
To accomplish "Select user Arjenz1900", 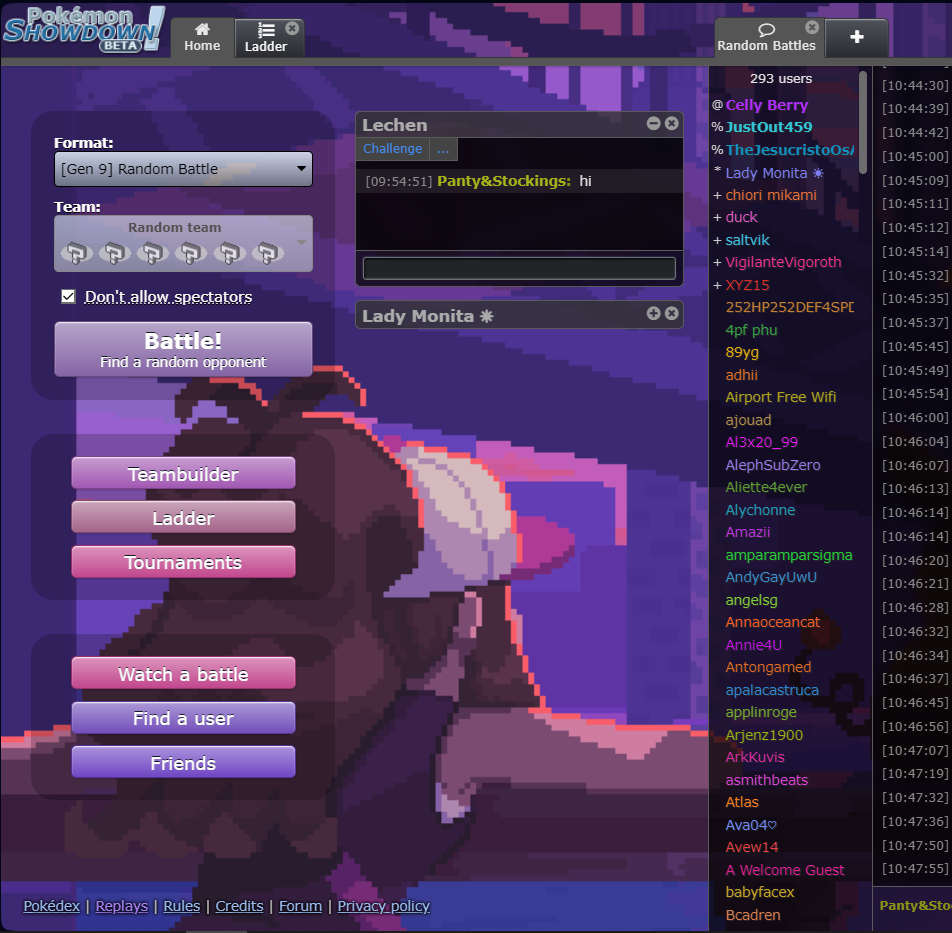I will pyautogui.click(x=764, y=735).
